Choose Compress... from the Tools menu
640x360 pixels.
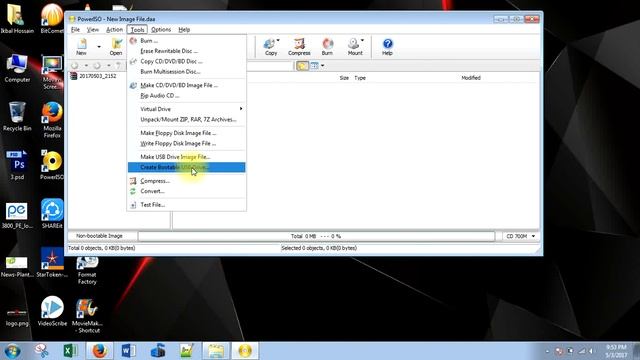click(187, 181)
